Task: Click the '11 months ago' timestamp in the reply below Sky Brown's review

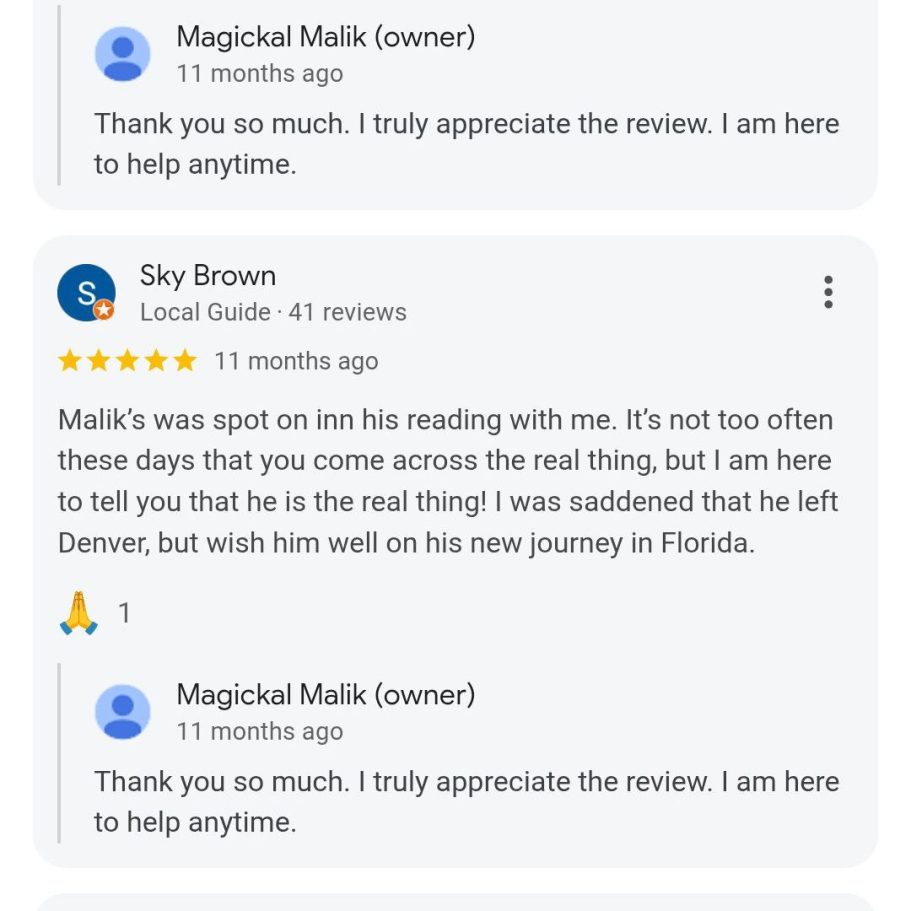Action: (260, 731)
